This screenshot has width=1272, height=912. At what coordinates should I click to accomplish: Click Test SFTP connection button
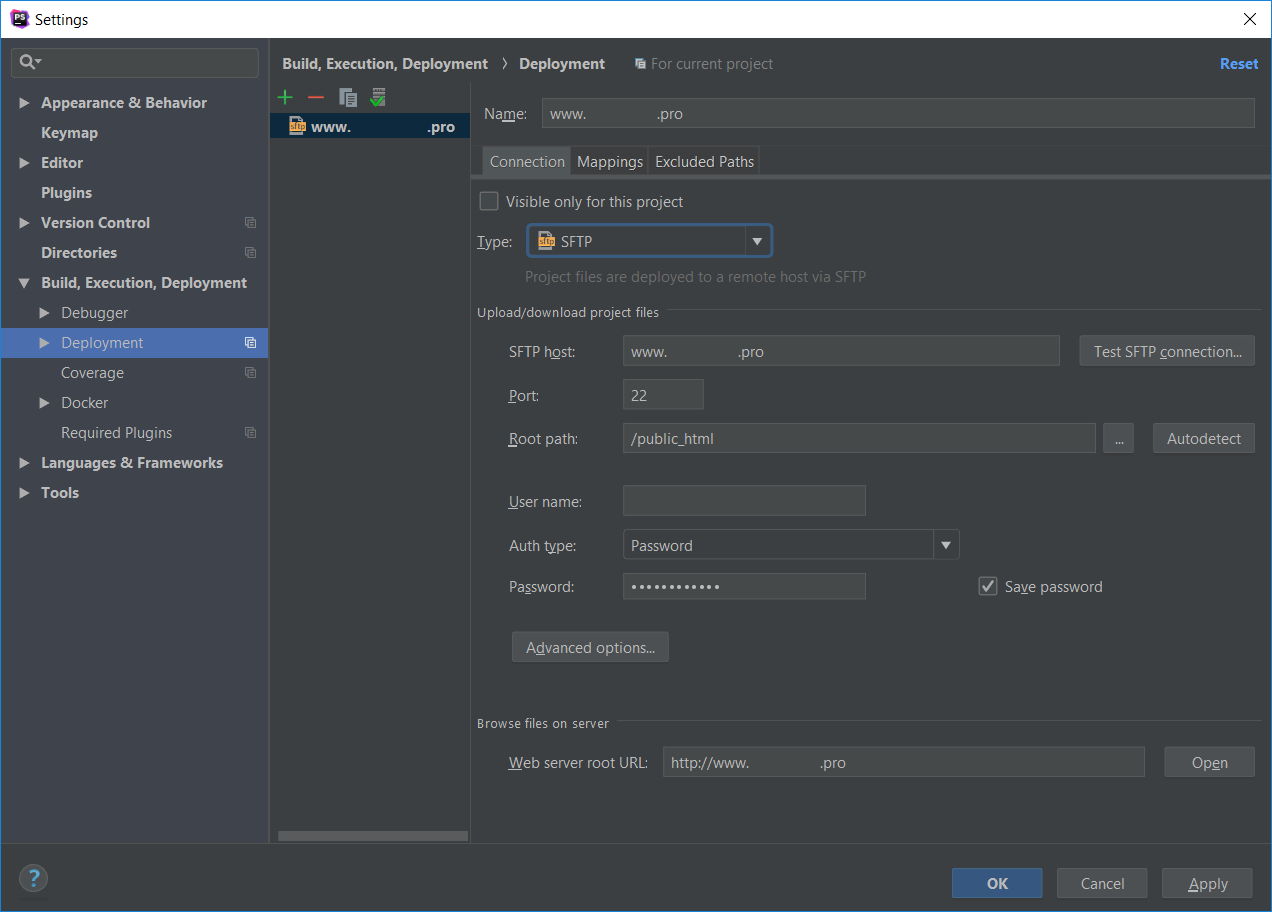tap(1167, 351)
